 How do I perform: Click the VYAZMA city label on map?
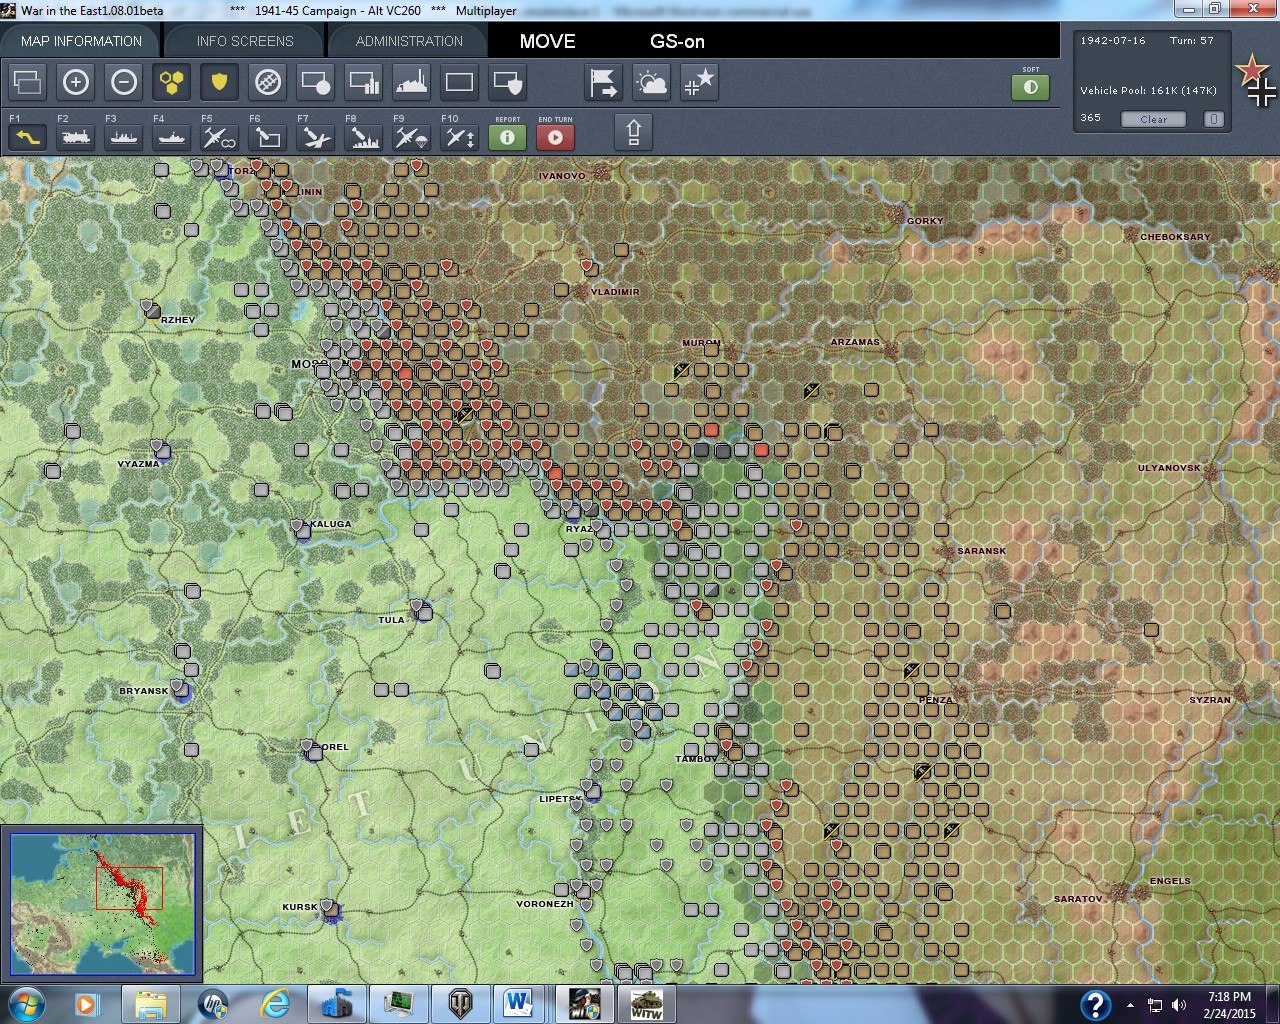pyautogui.click(x=138, y=464)
